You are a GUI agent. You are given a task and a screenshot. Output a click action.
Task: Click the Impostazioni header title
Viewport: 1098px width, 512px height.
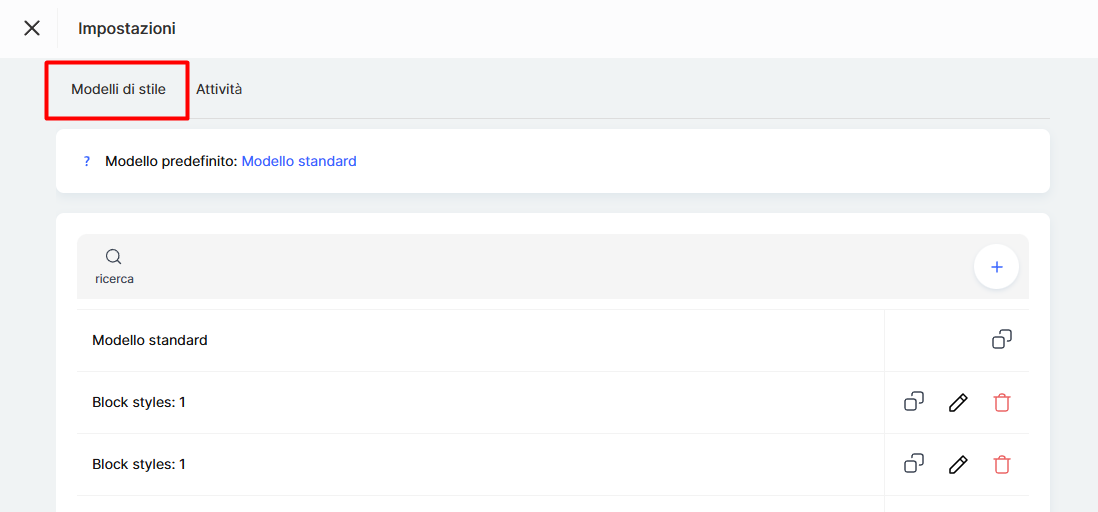coord(127,29)
